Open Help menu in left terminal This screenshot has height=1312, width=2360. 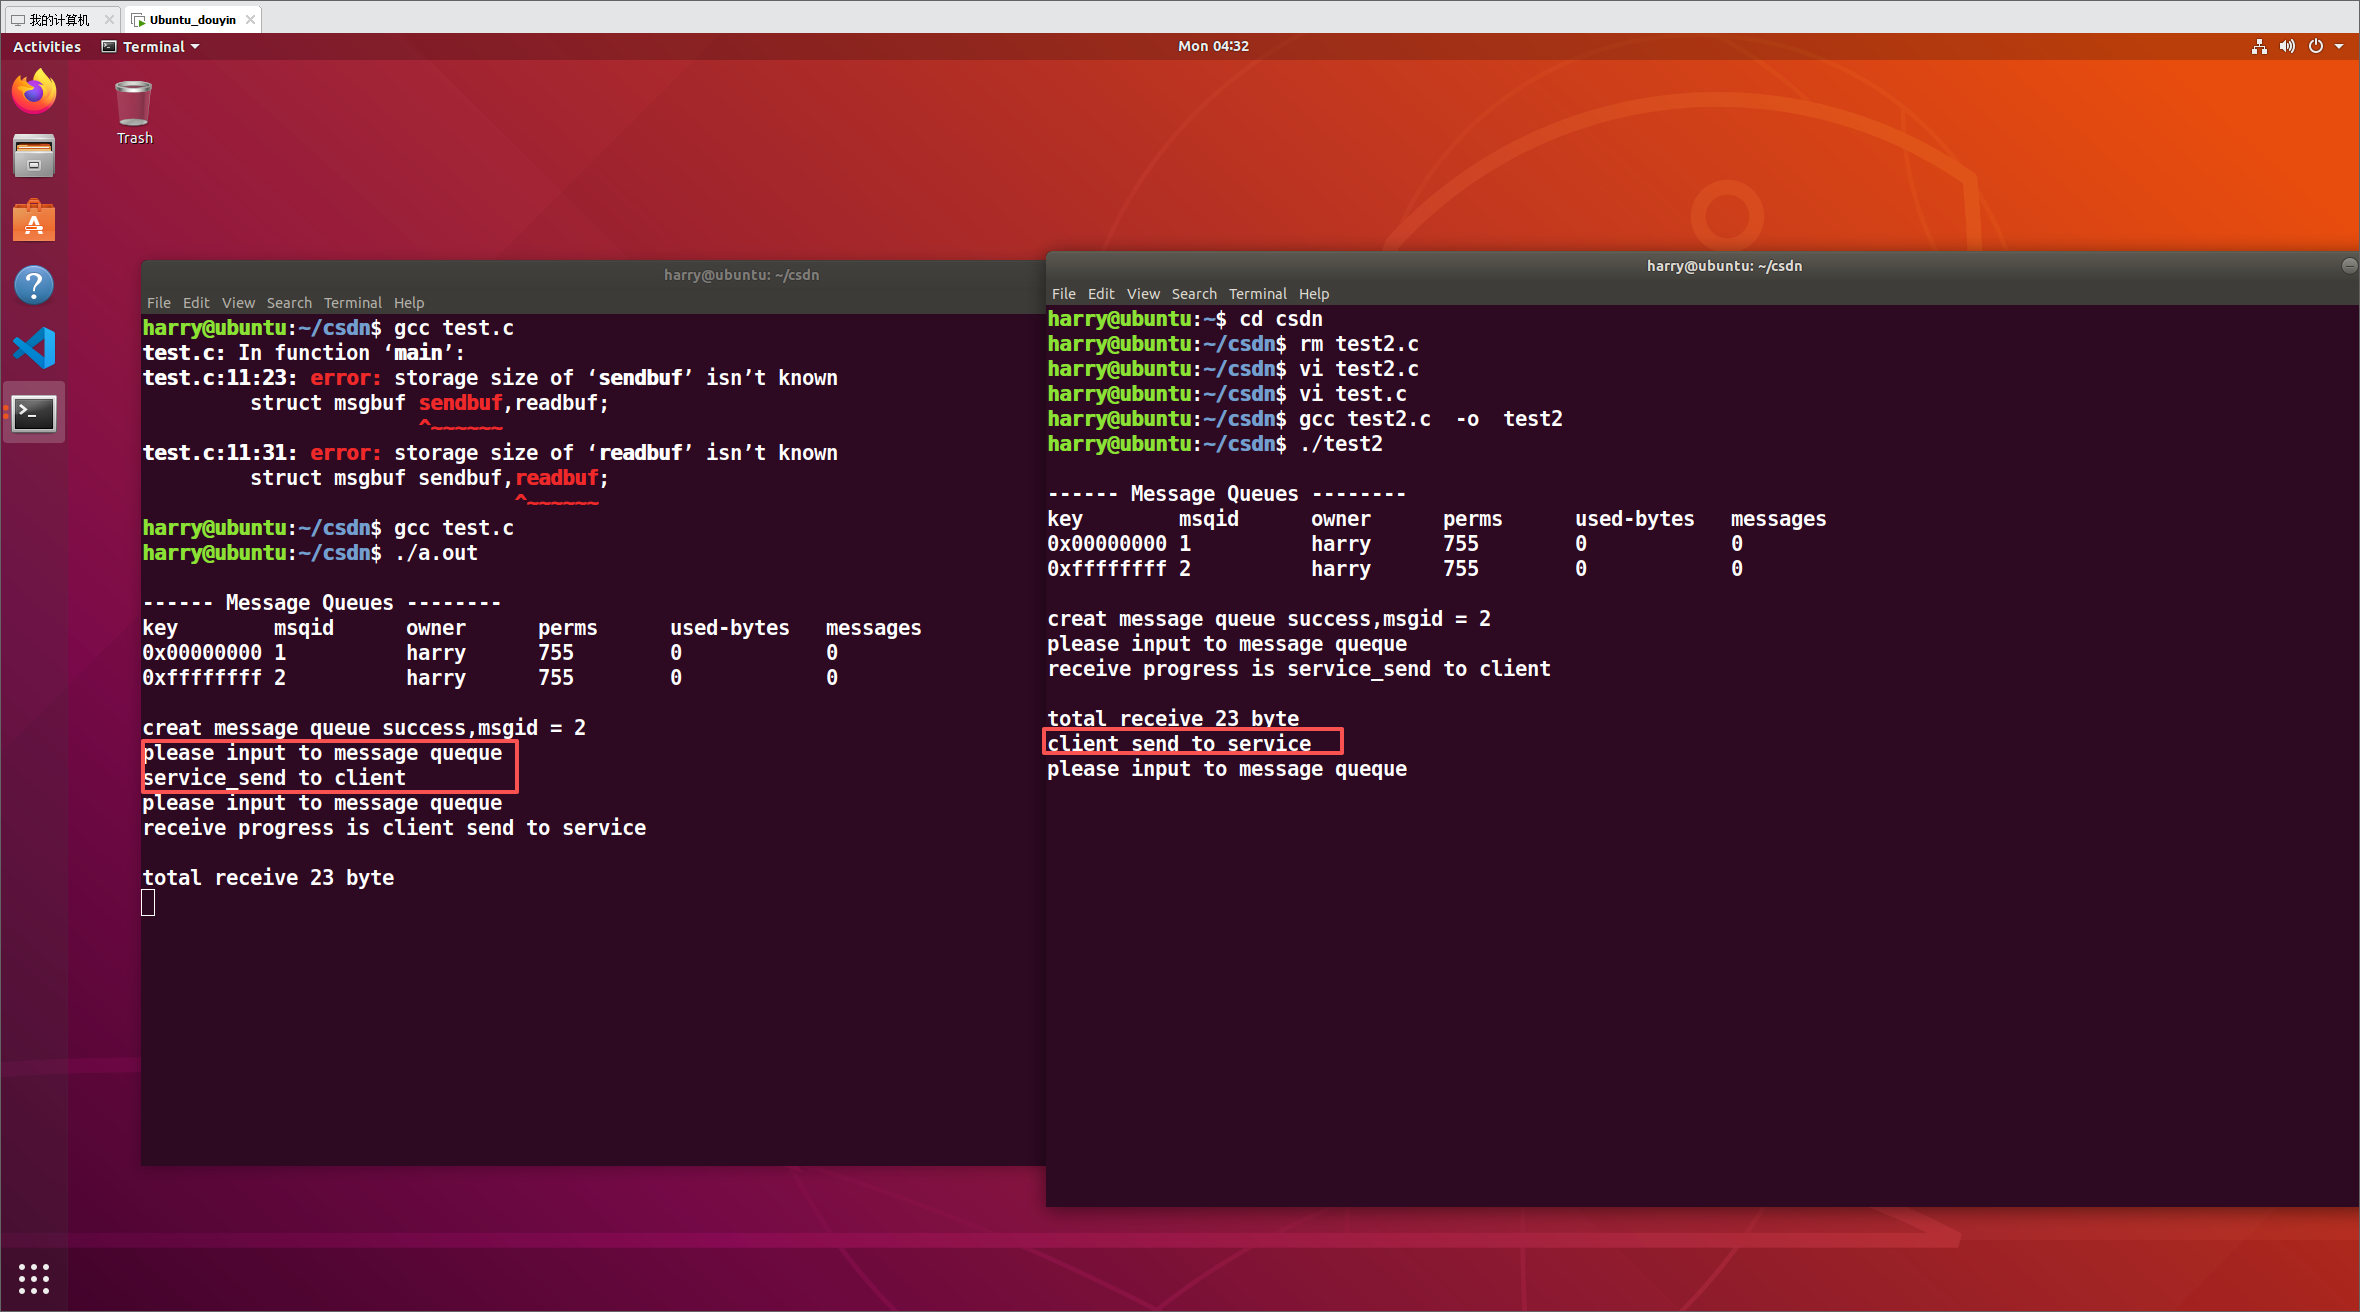click(x=409, y=302)
